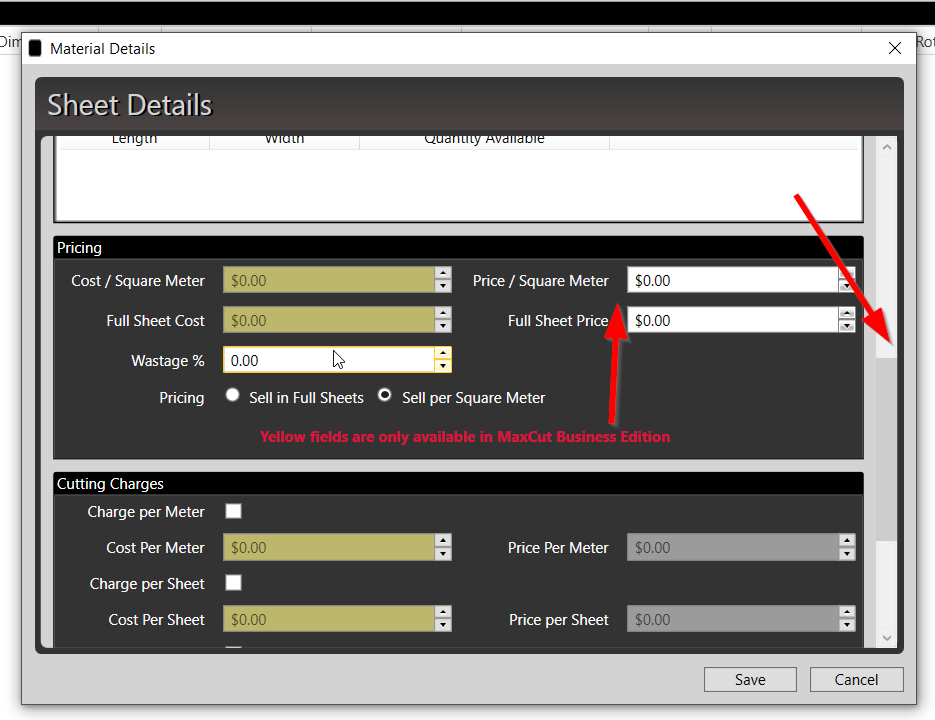Focus the Wastage % input field
The image size is (935, 720).
coord(328,360)
